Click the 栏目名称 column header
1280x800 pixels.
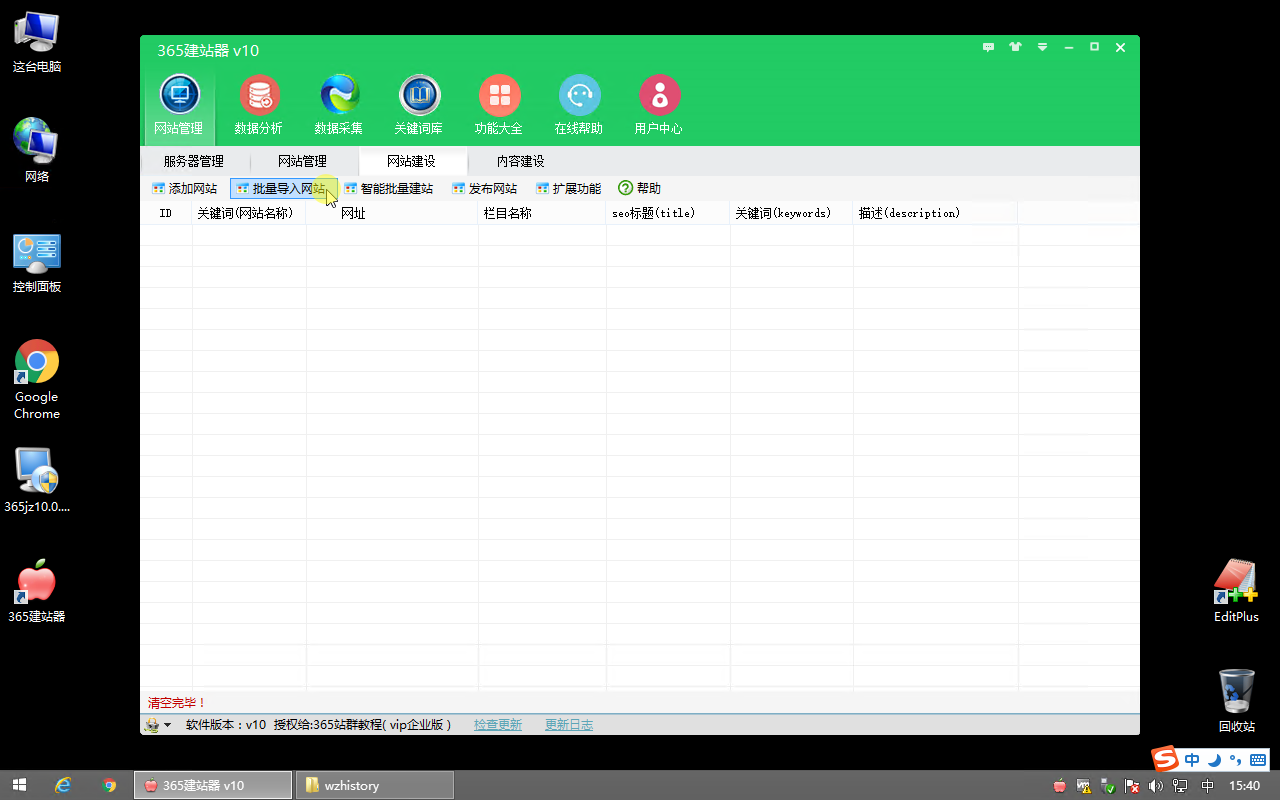click(x=542, y=213)
